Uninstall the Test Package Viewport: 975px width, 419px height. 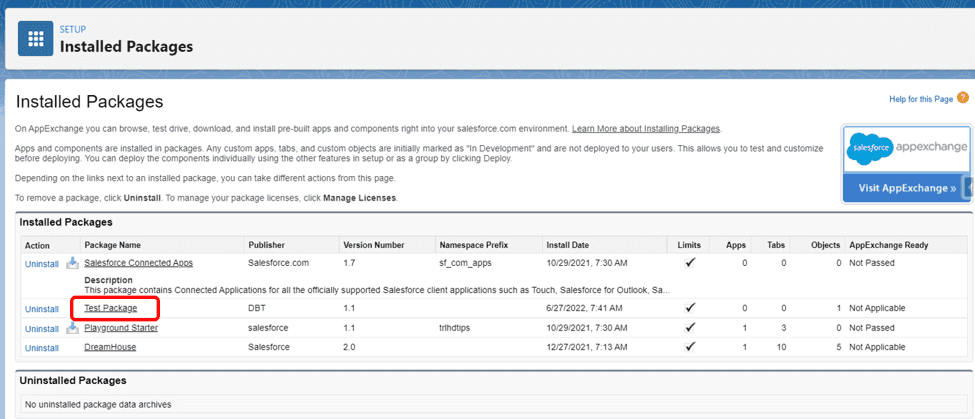pos(42,309)
